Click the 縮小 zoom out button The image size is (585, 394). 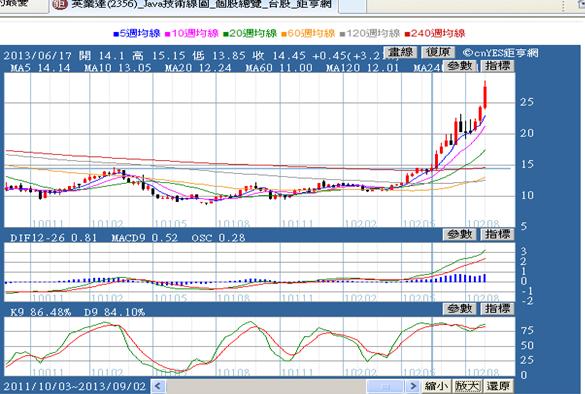[x=437, y=386]
